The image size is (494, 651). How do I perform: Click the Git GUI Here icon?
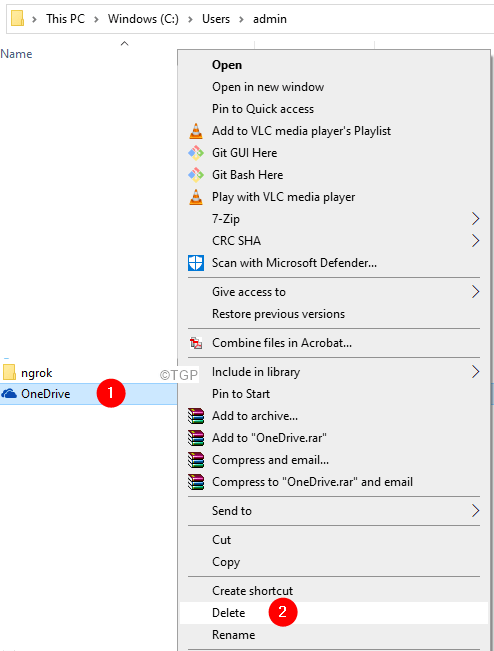[x=196, y=153]
